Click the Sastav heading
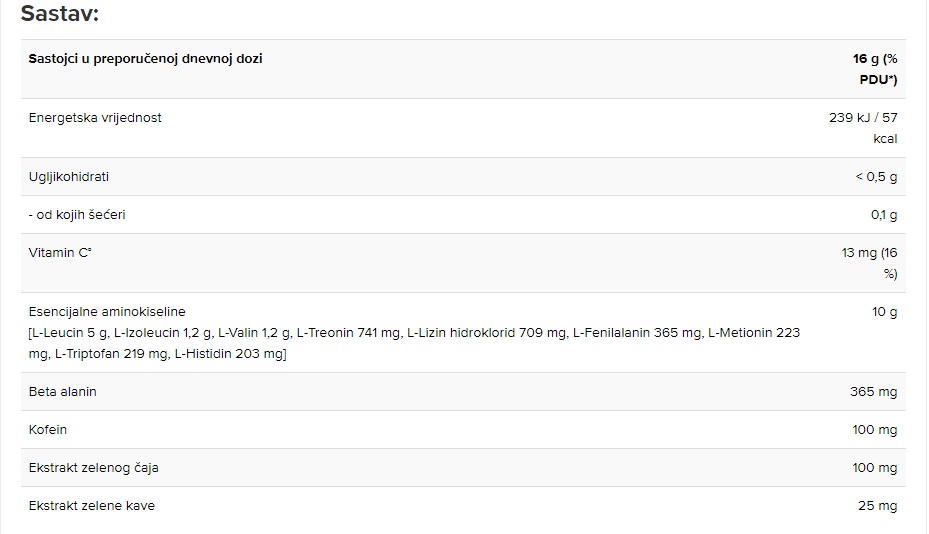Image resolution: width=929 pixels, height=534 pixels. click(60, 14)
